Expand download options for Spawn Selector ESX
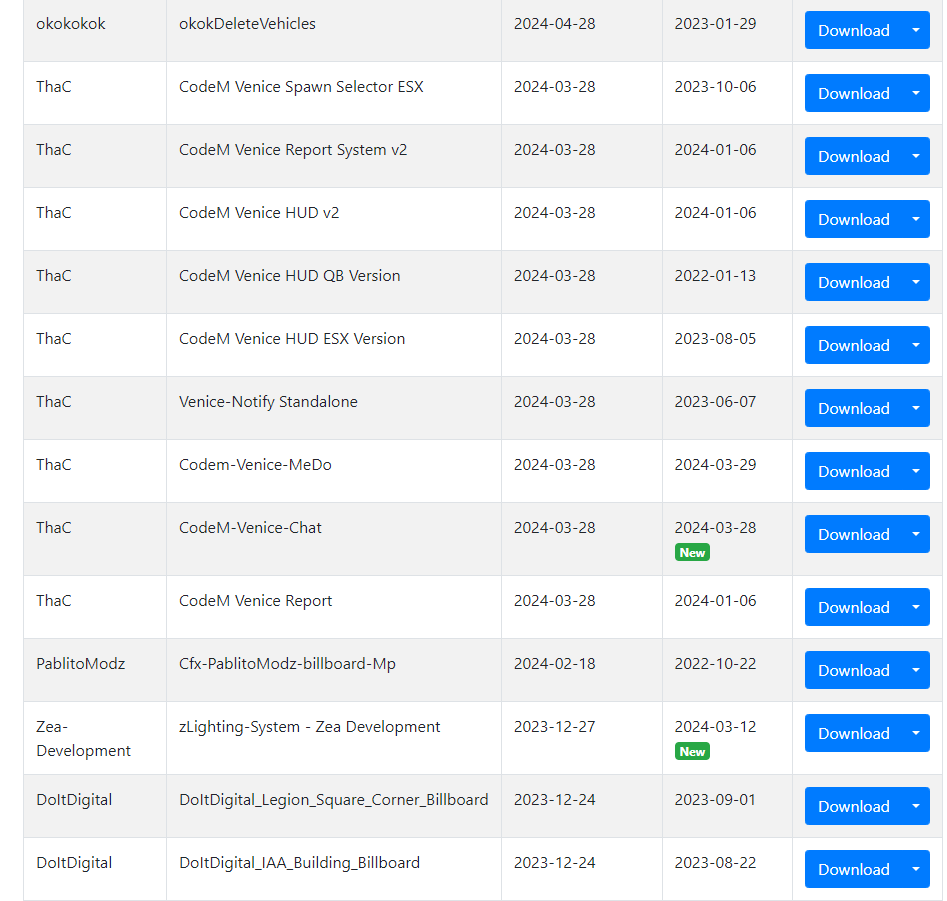The image size is (947, 901). click(916, 93)
